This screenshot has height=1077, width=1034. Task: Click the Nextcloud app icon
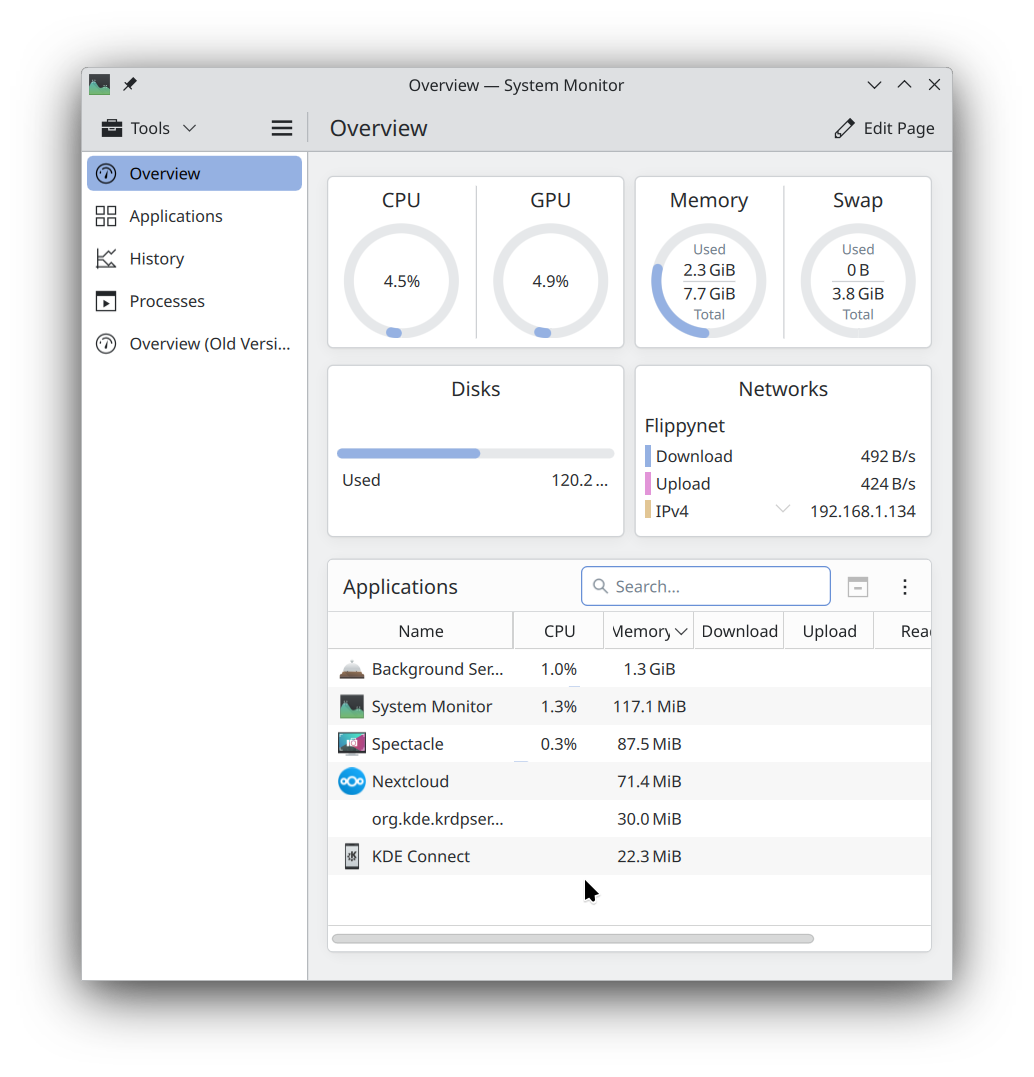click(x=352, y=781)
